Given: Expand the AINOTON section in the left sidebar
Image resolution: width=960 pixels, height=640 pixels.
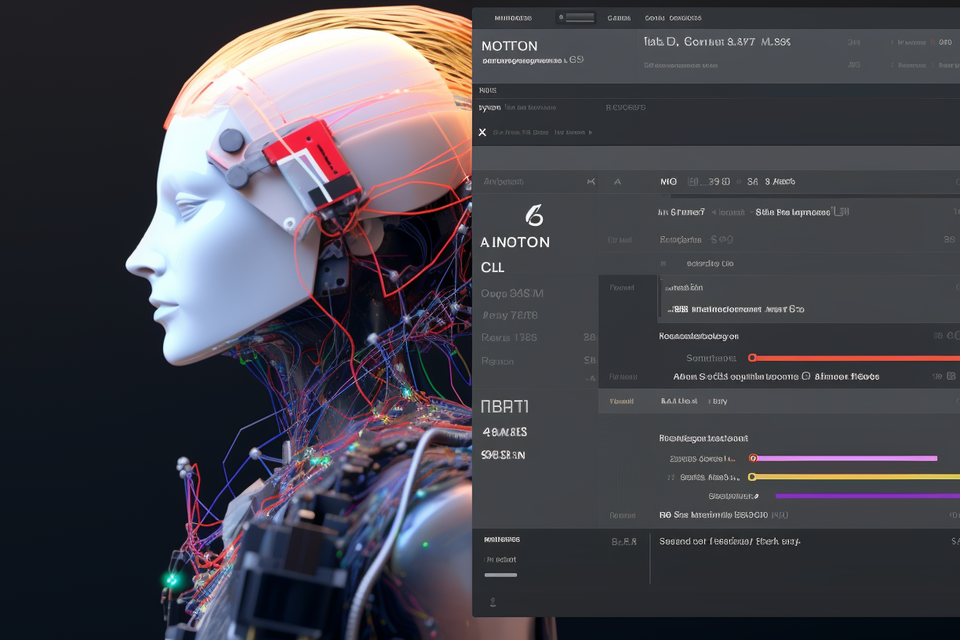Looking at the screenshot, I should pyautogui.click(x=515, y=242).
